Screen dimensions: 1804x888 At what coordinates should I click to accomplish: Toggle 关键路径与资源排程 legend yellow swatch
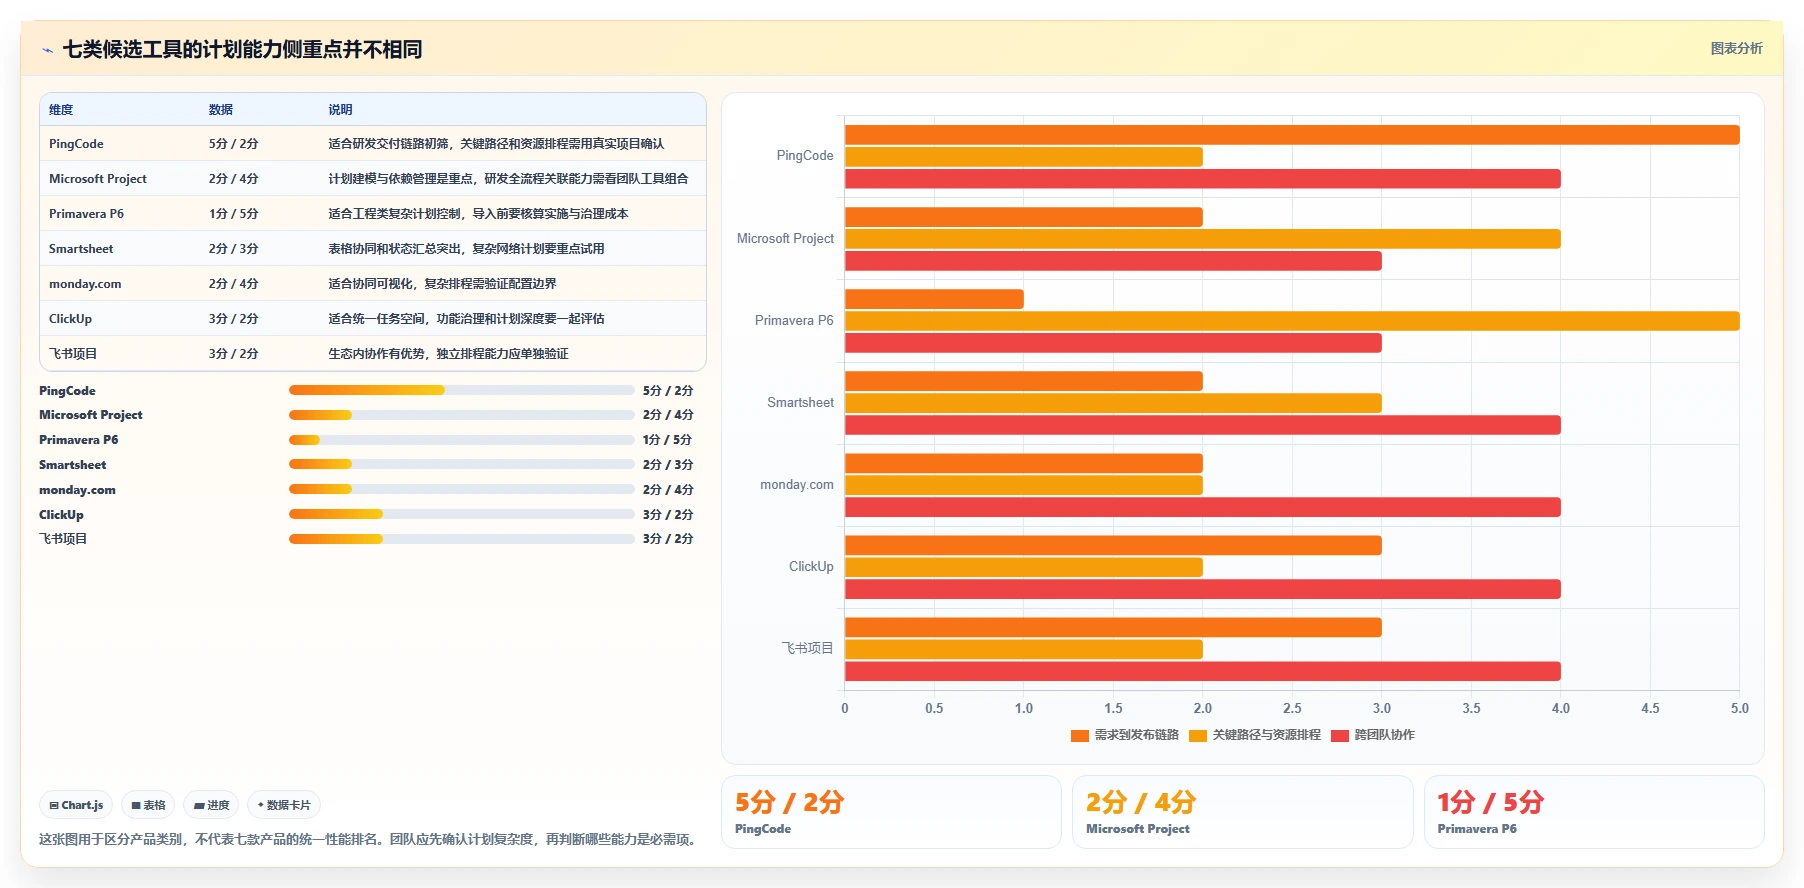point(1198,735)
